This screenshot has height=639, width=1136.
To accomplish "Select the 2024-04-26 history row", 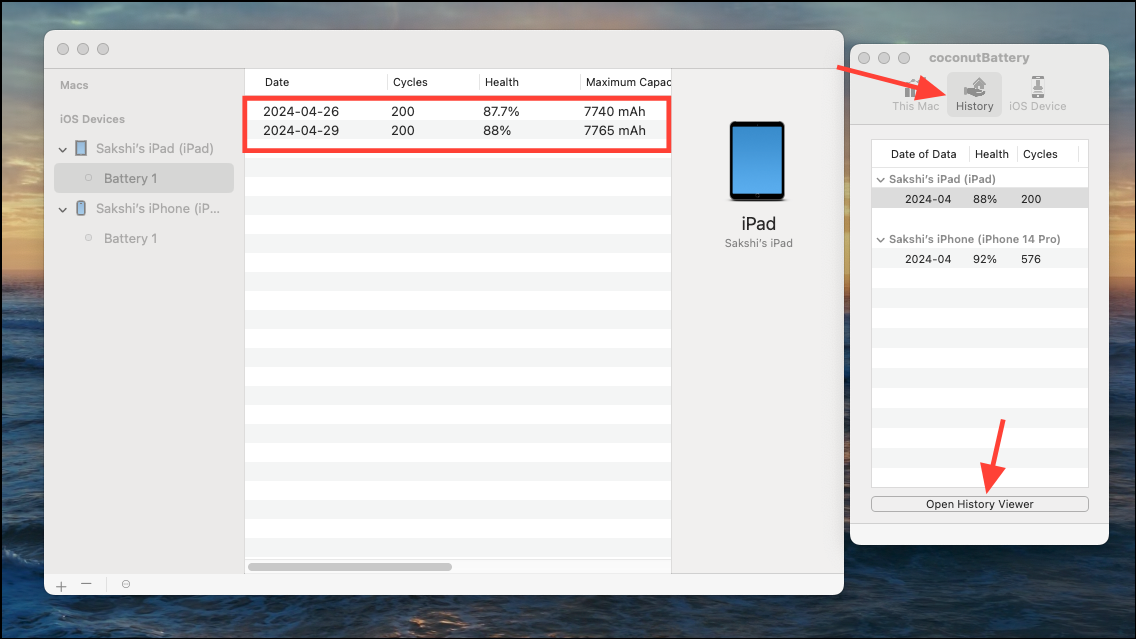I will (458, 112).
